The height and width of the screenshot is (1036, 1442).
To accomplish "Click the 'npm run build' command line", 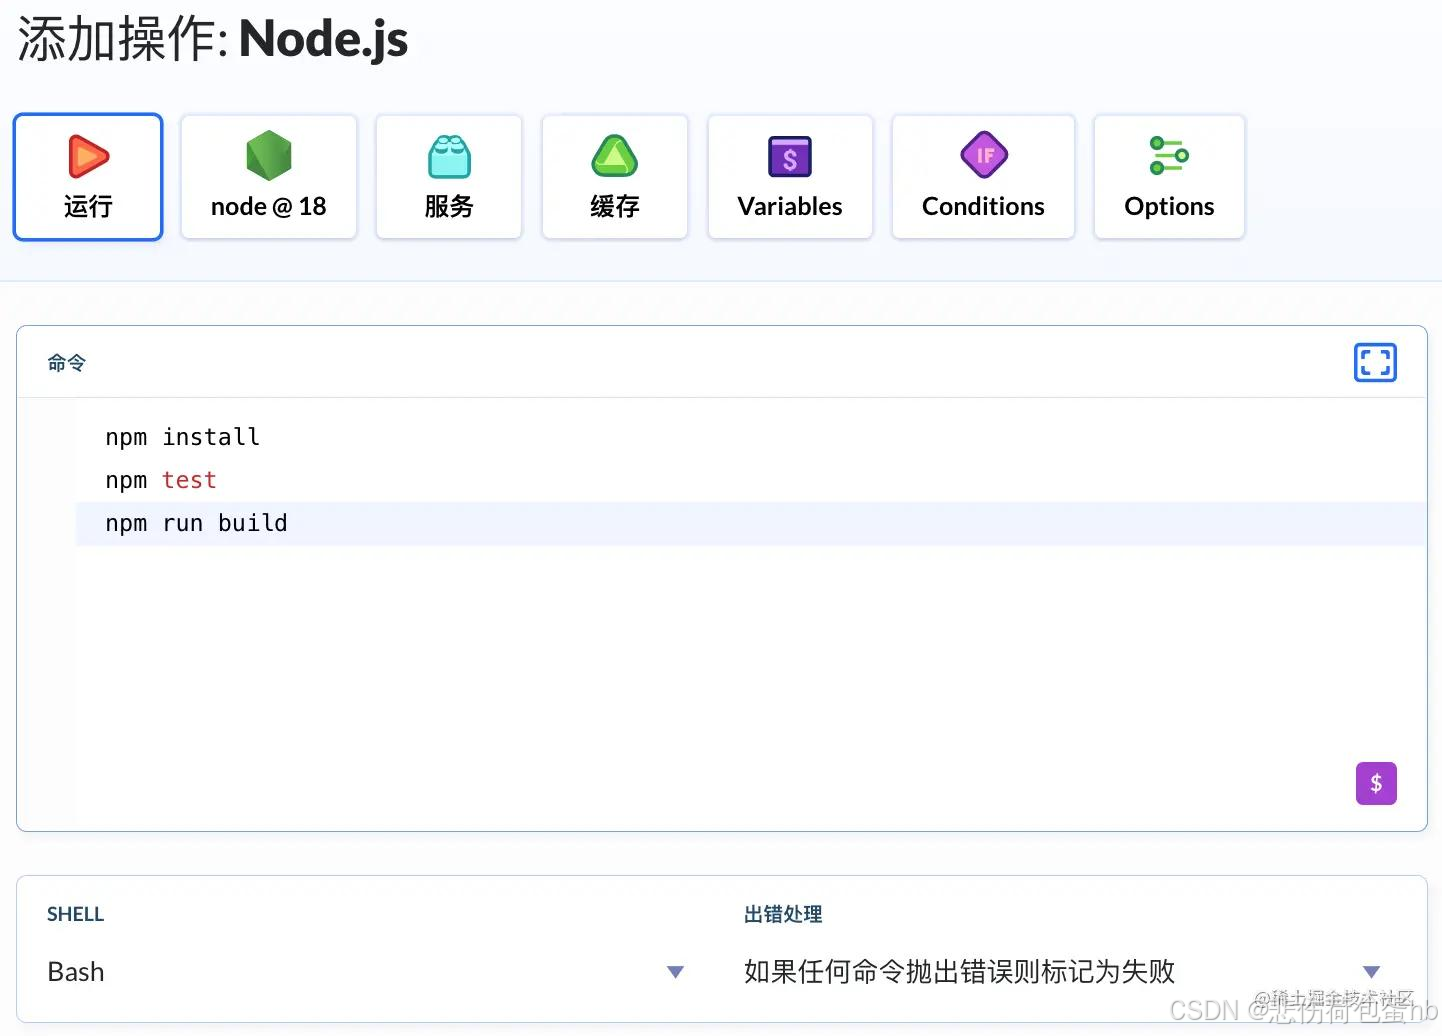I will (196, 523).
